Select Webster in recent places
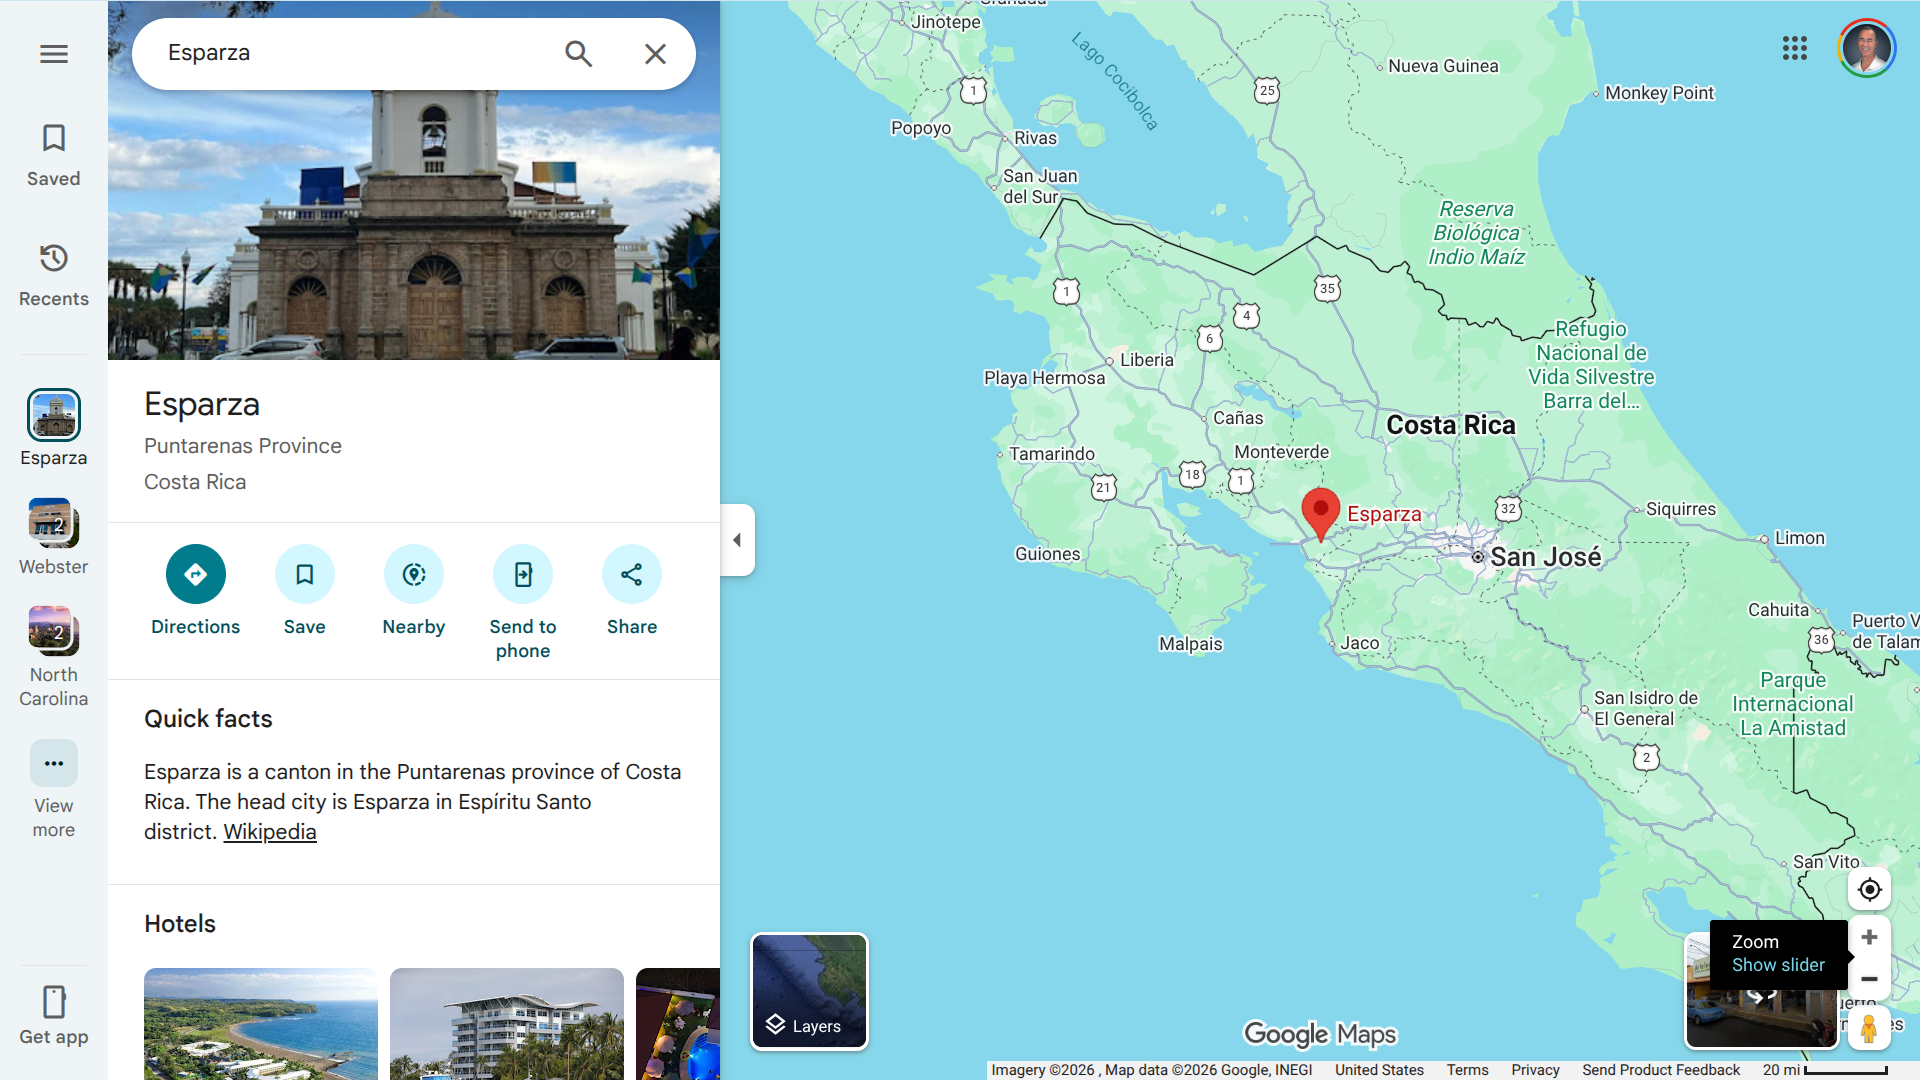The image size is (1920, 1080). coord(54,524)
